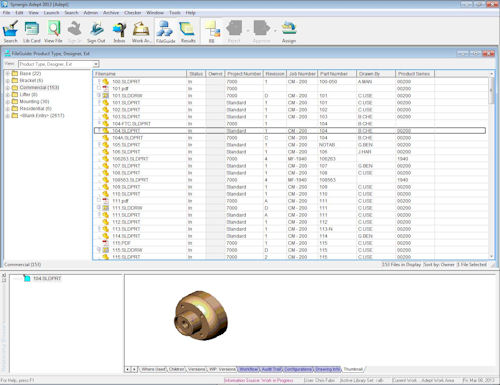Expand the Mounting tree node
The height and width of the screenshot is (385, 500).
[x=8, y=102]
